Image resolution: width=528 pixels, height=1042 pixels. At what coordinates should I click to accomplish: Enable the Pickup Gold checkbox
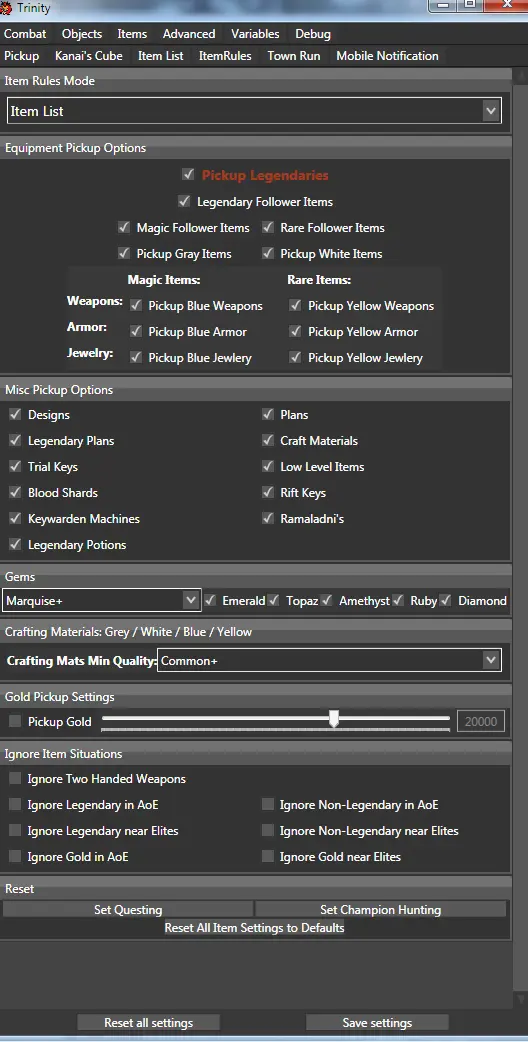[15, 721]
